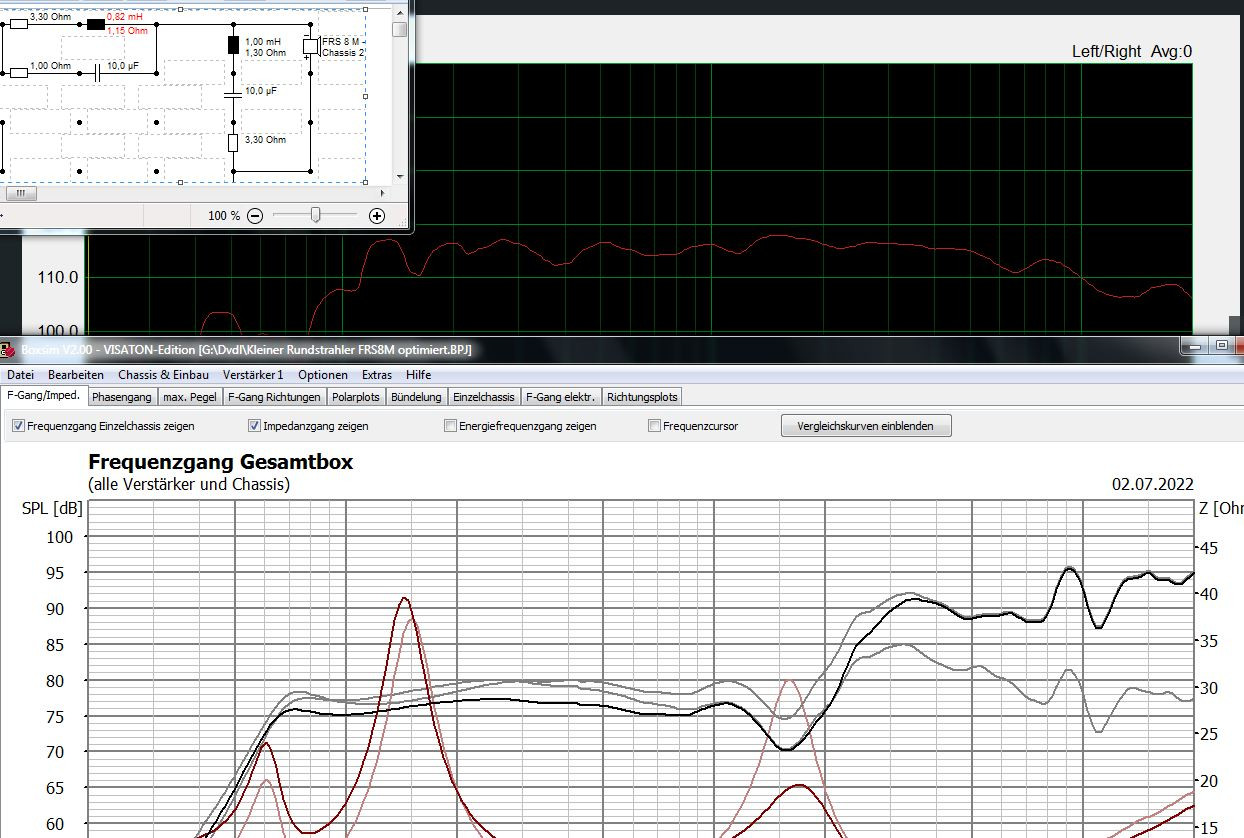Select the 1,00 Ohm resistor symbol
Viewport: 1244px width, 838px height.
18,73
